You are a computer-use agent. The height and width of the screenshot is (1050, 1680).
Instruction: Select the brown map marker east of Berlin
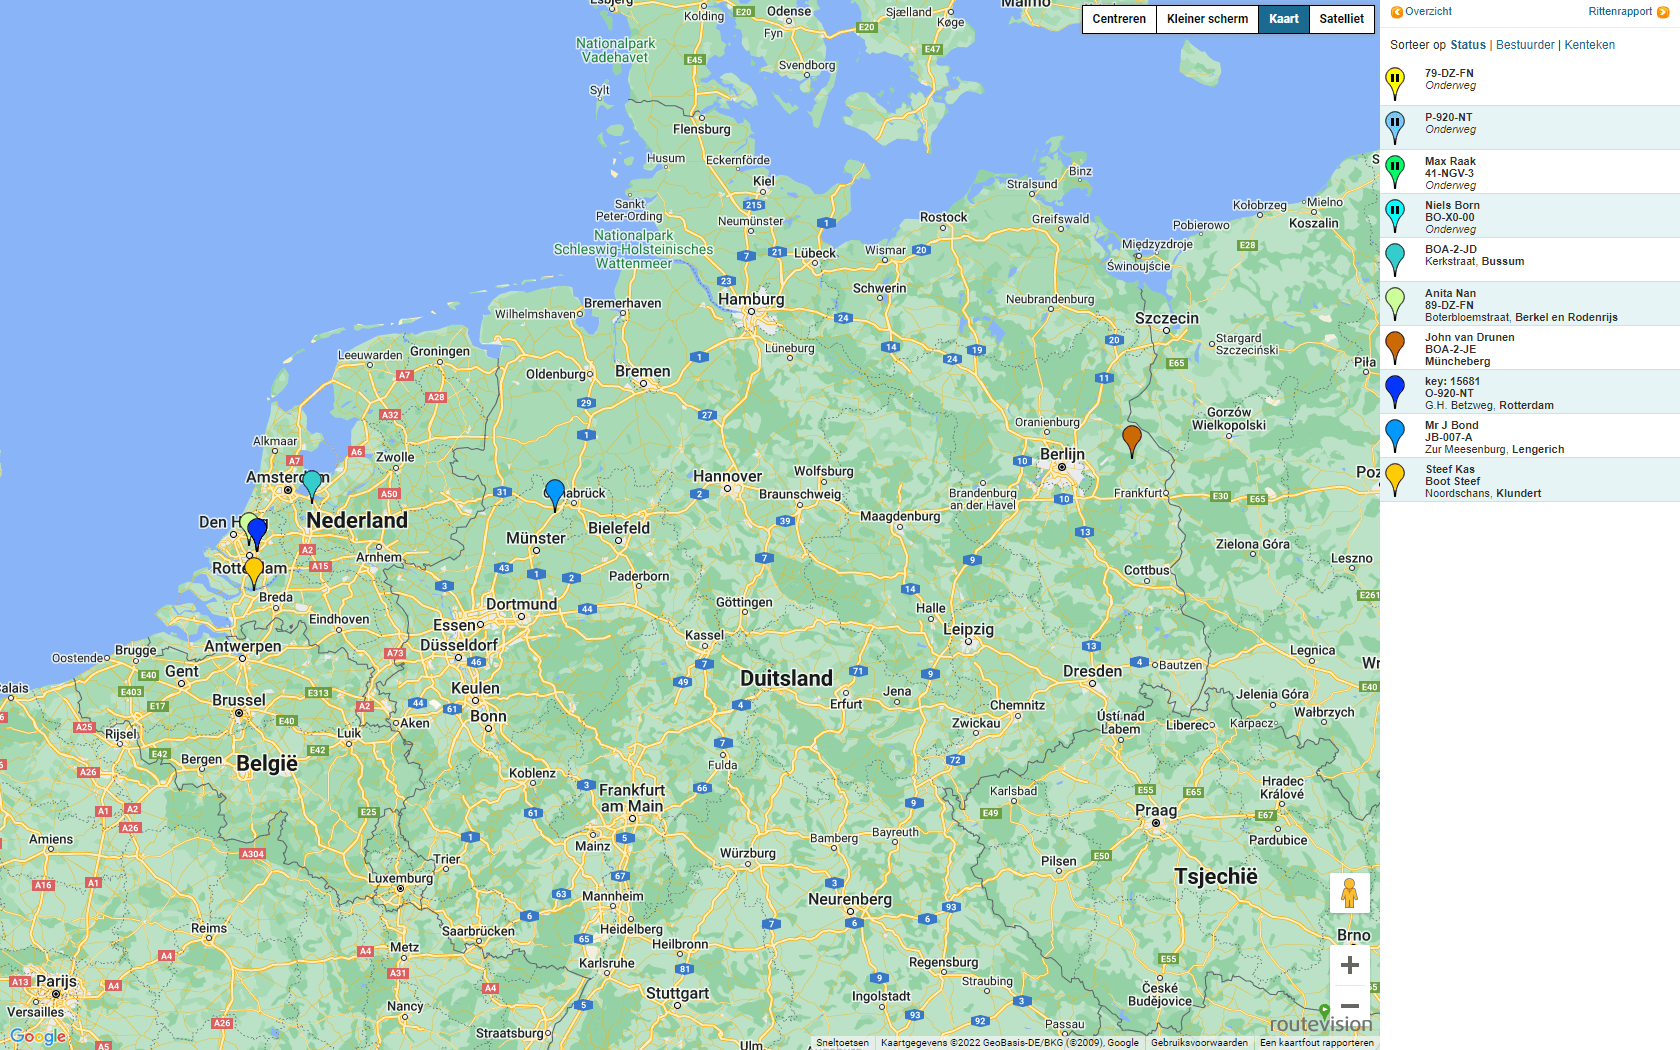click(x=1132, y=440)
